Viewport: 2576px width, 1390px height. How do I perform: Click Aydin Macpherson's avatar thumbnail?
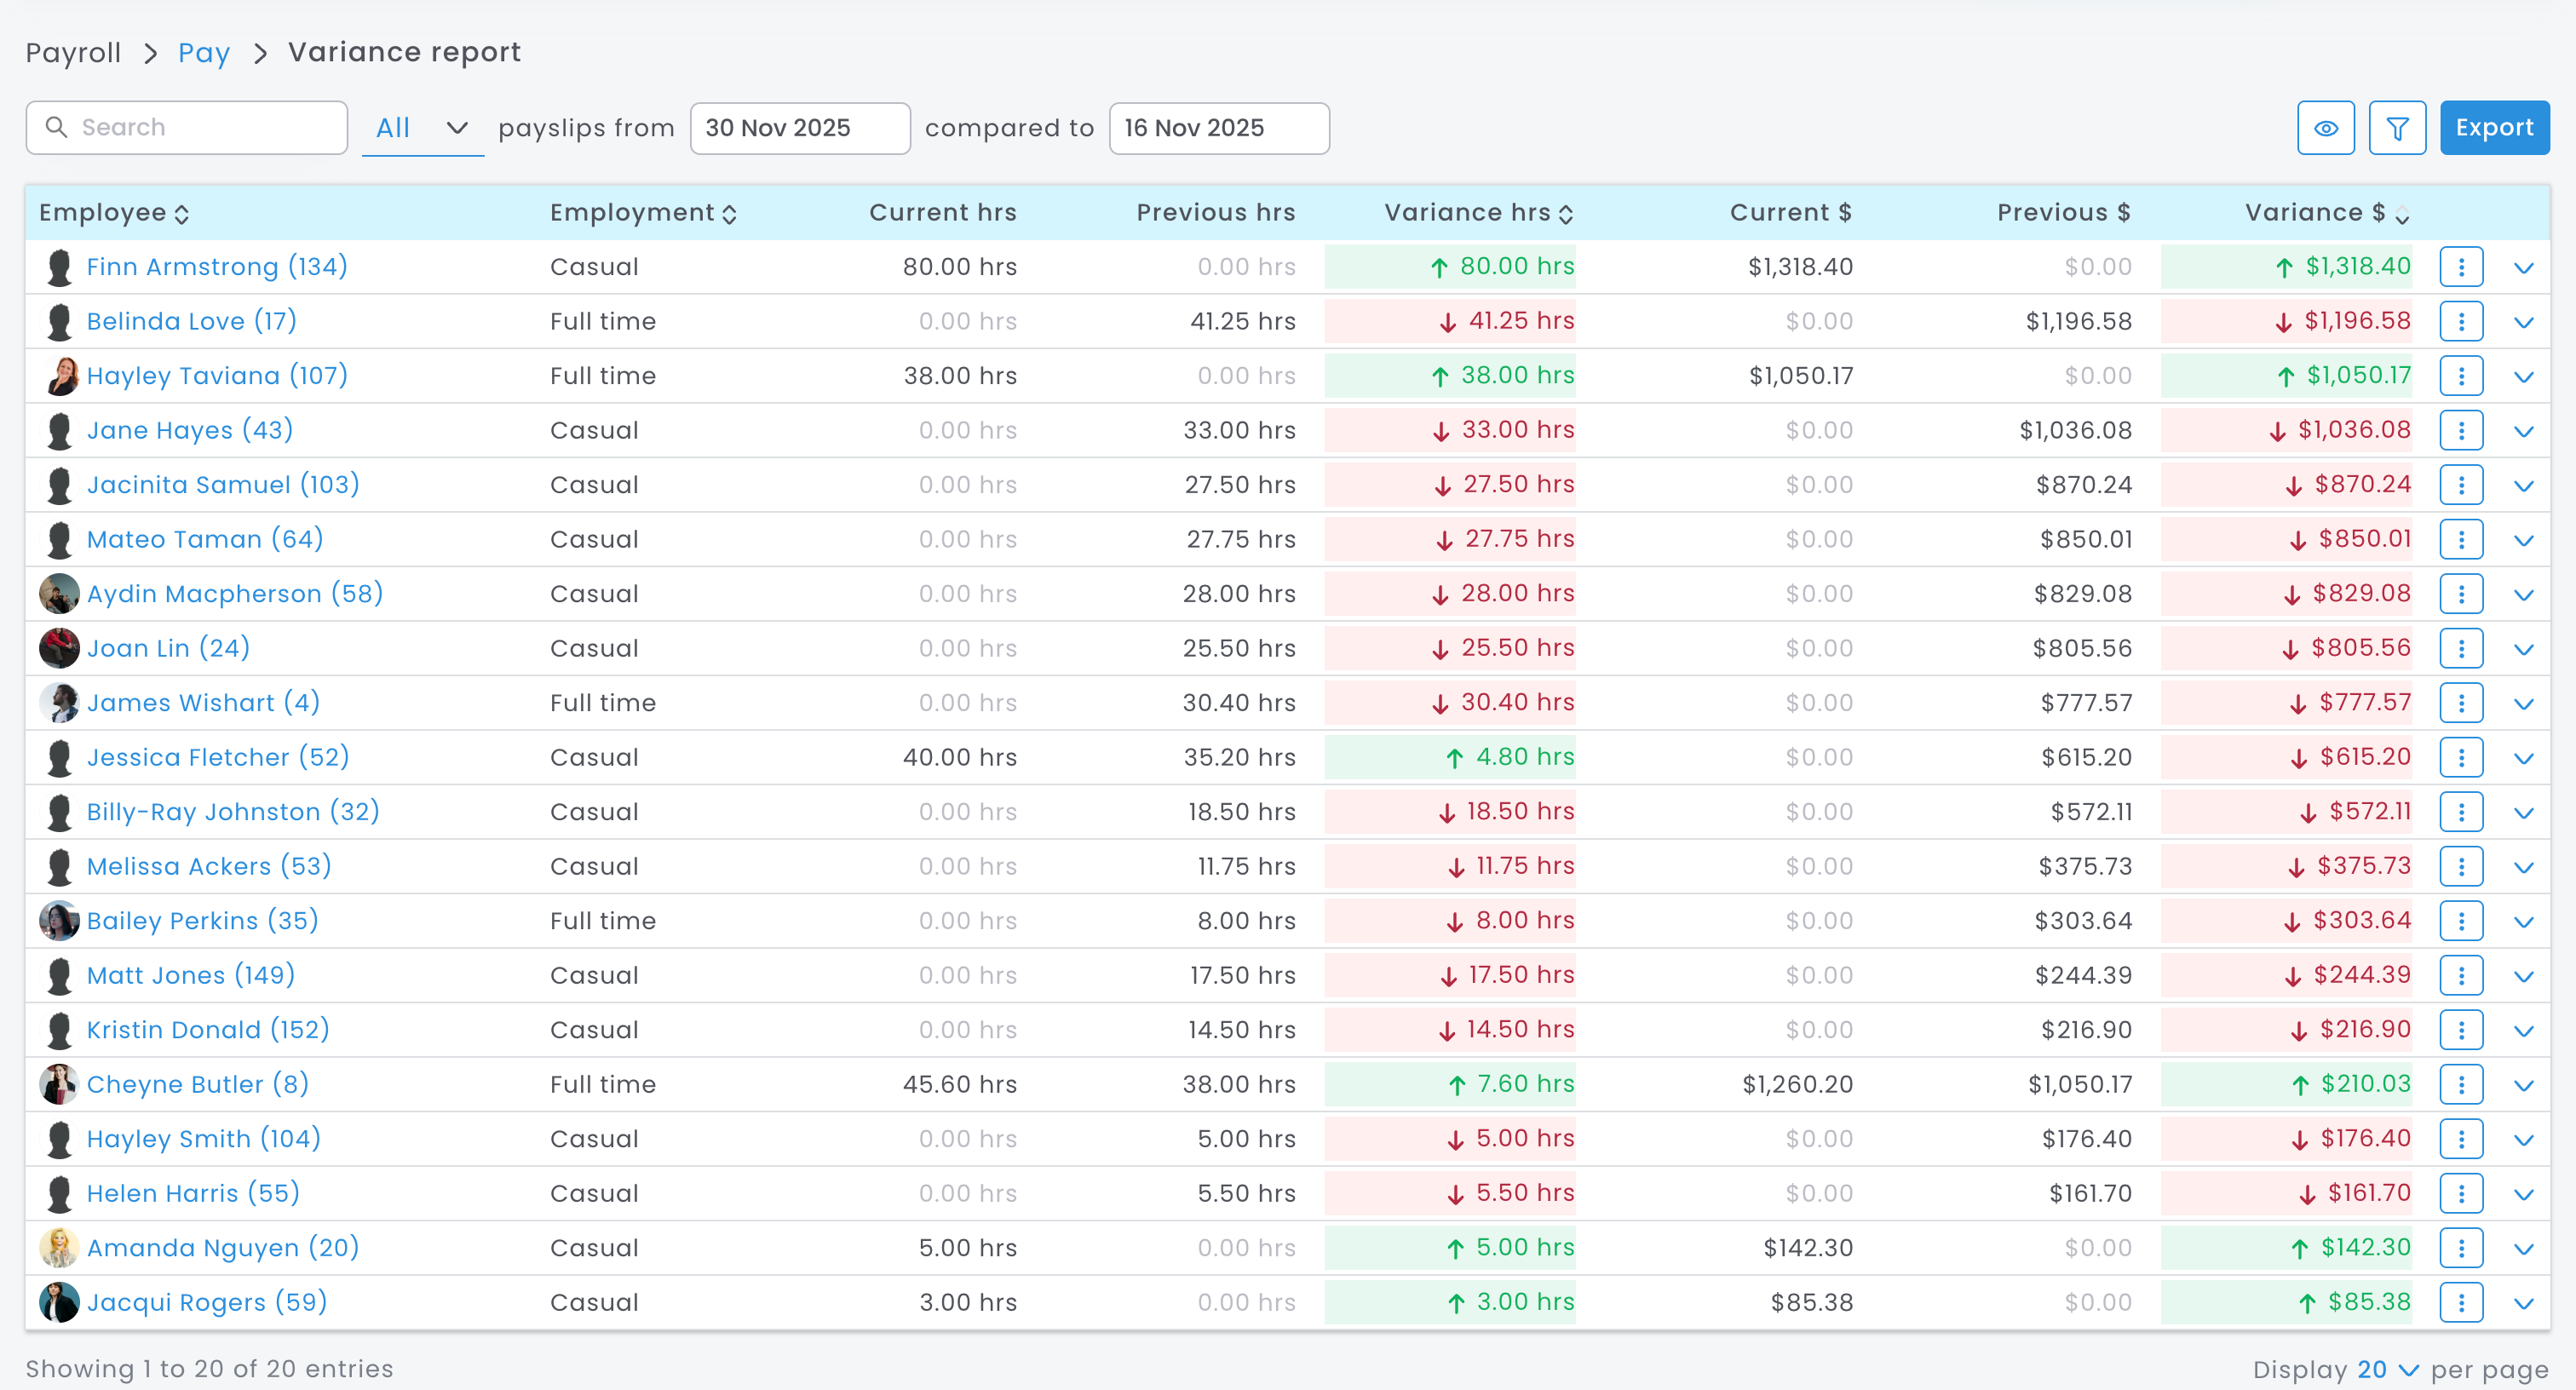click(59, 594)
